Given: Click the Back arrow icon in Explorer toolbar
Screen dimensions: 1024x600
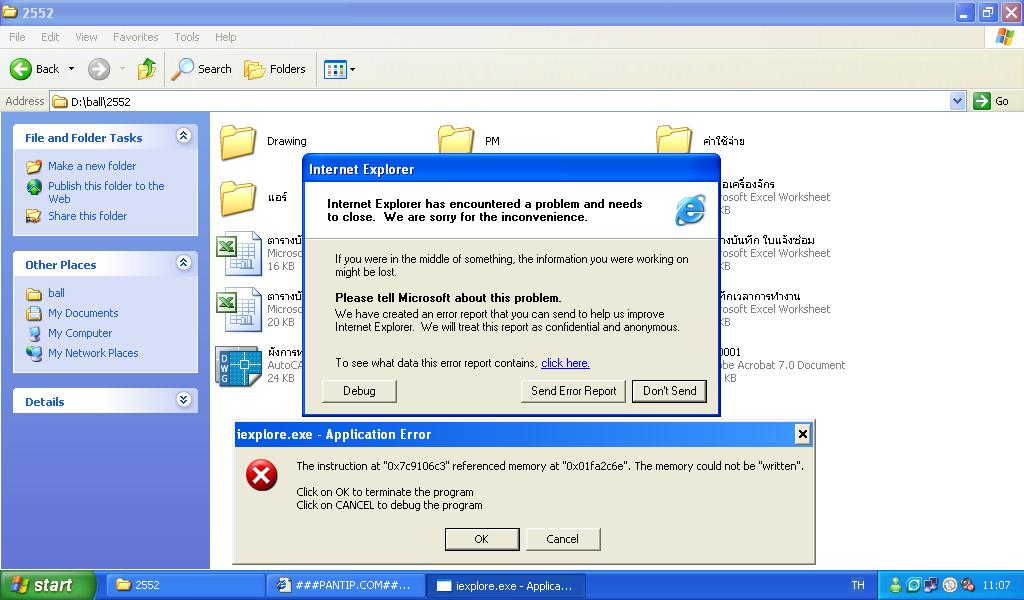Looking at the screenshot, I should click(21, 69).
